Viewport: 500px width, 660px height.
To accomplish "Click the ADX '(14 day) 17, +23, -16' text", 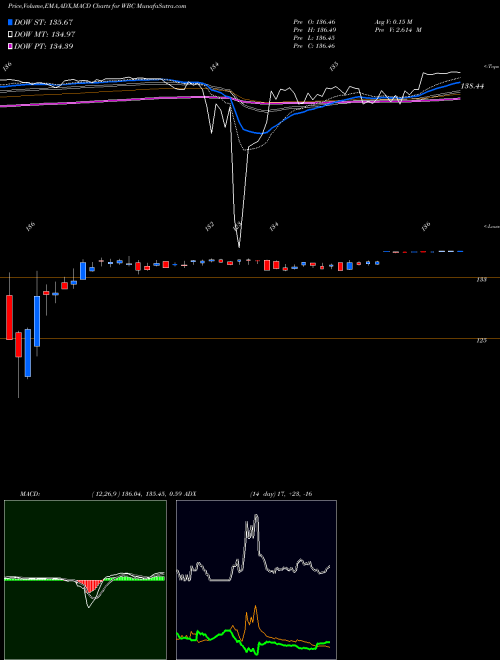I will (x=280, y=494).
